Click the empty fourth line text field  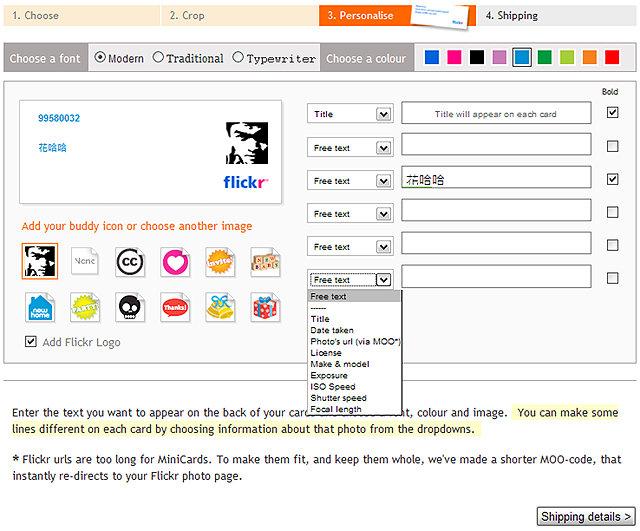point(496,210)
